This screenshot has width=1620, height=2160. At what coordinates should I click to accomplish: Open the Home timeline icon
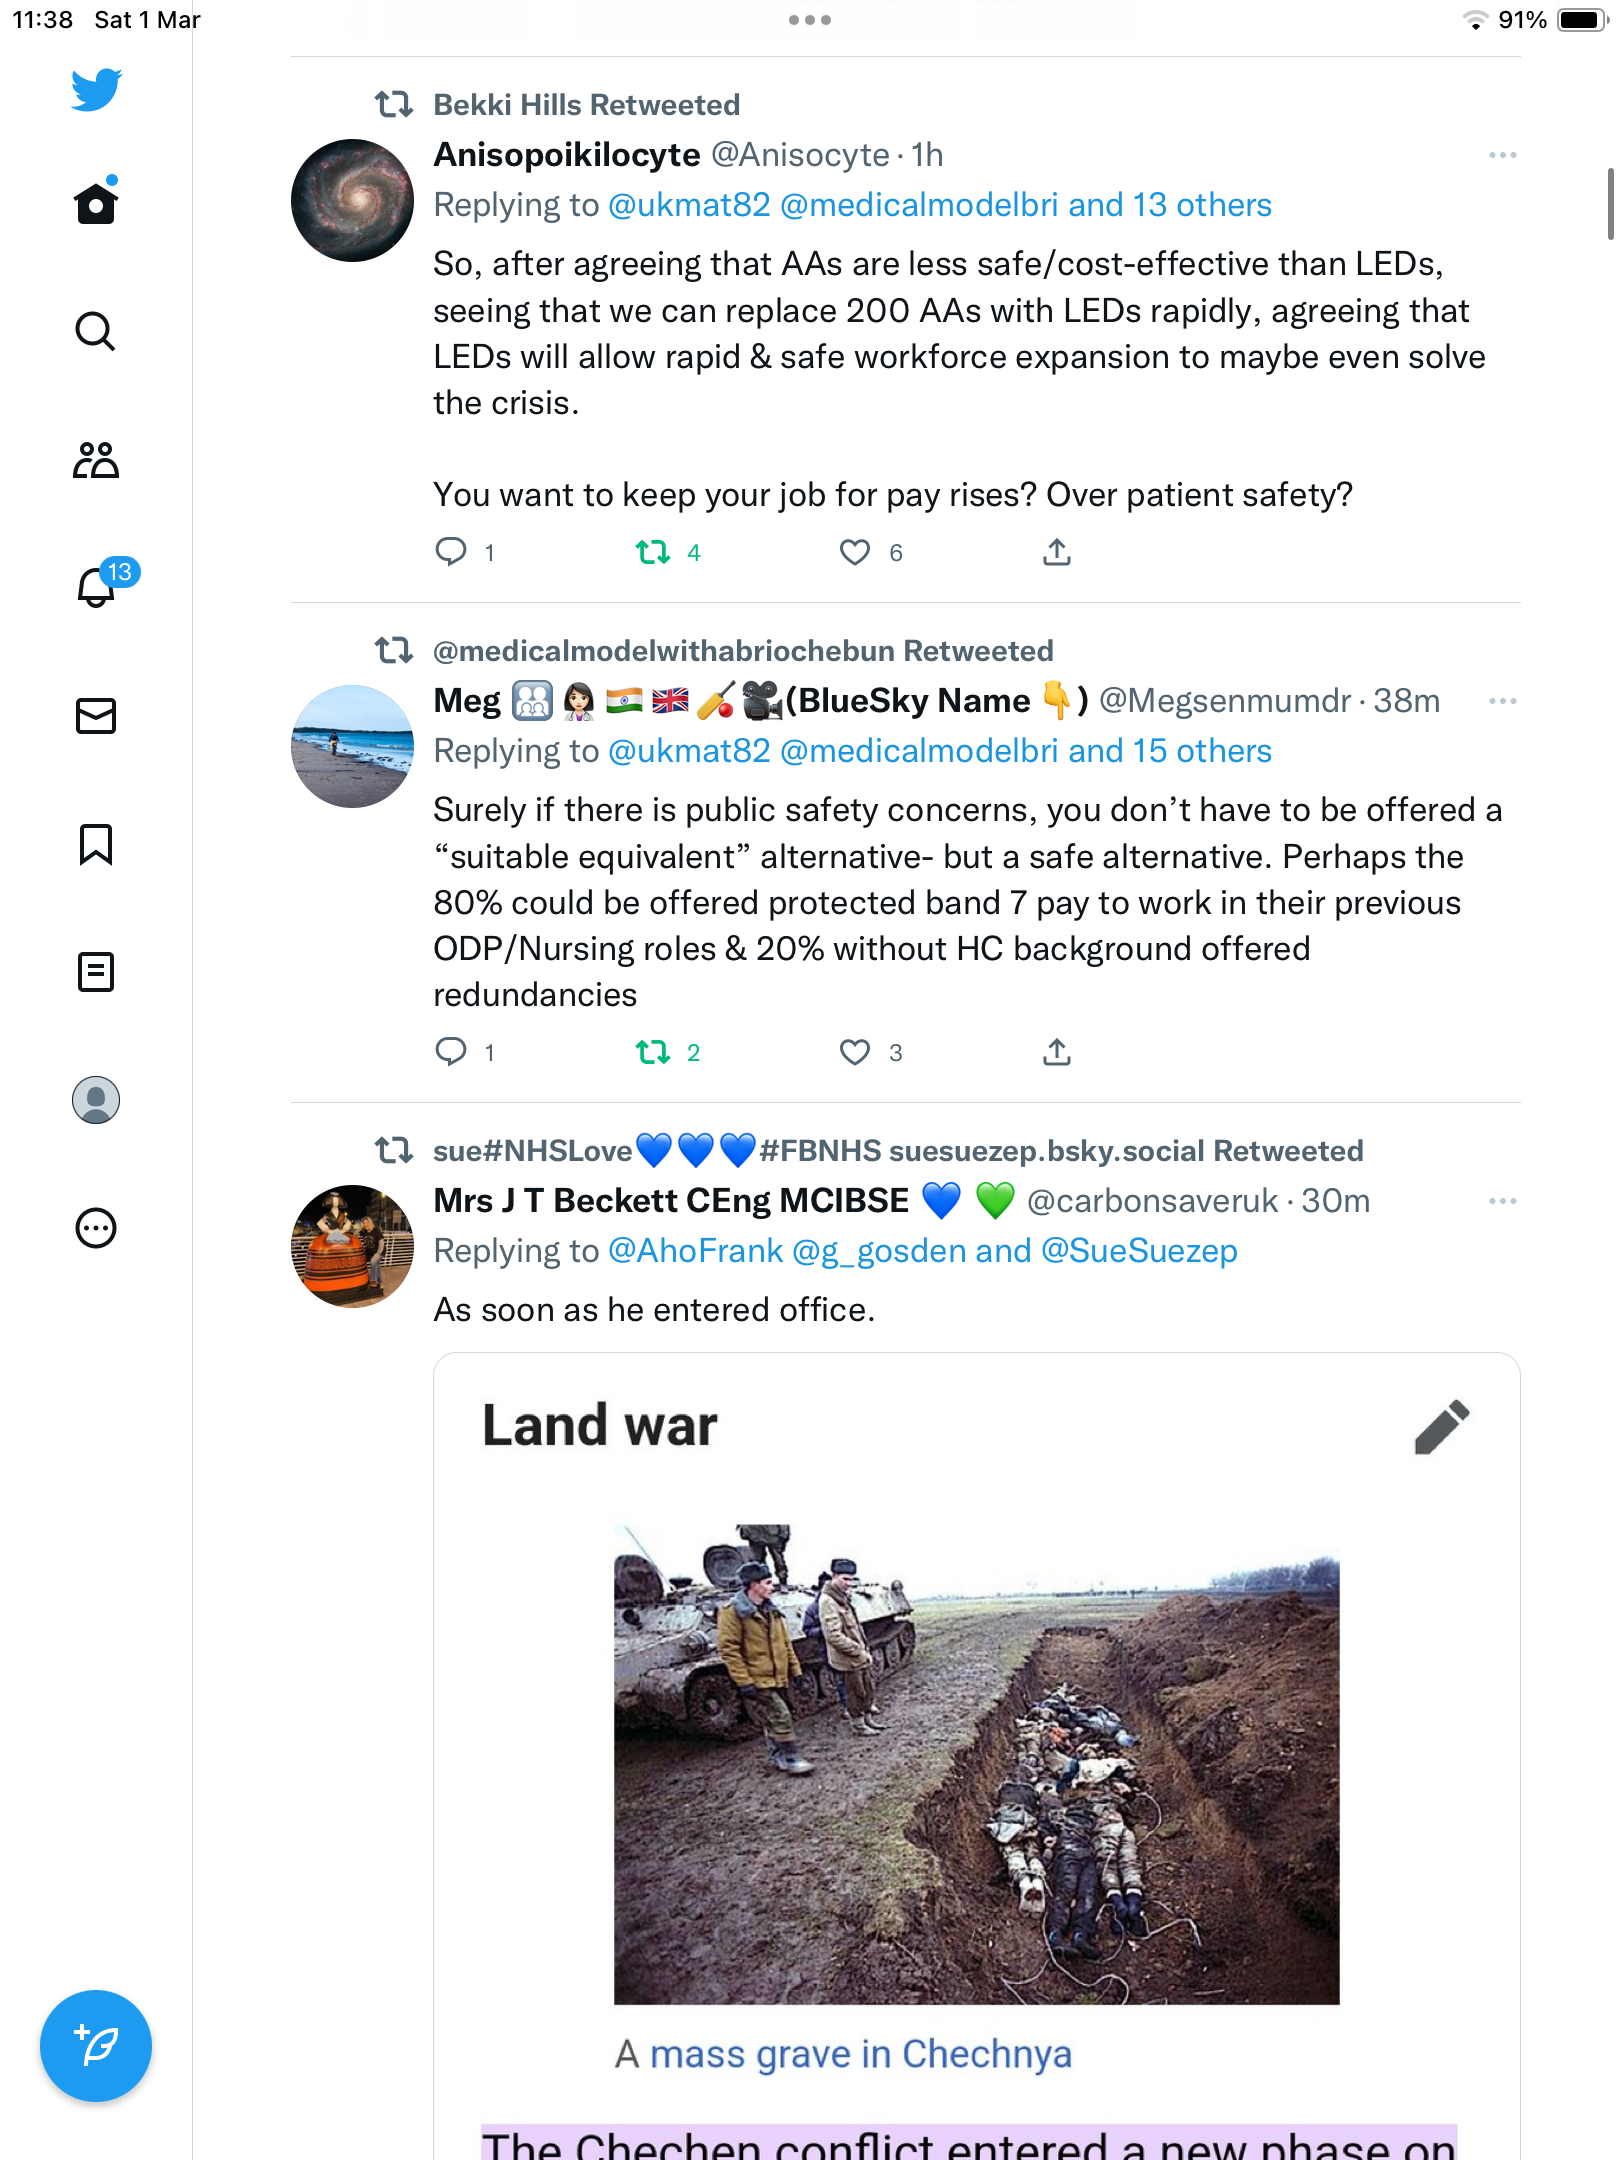pyautogui.click(x=96, y=202)
